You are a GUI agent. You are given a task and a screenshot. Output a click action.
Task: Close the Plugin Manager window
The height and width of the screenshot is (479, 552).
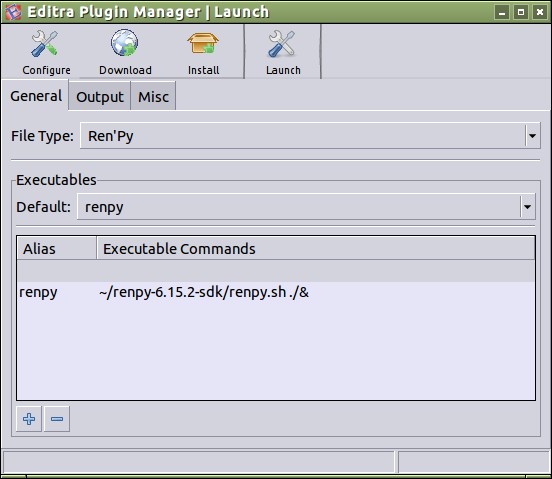click(540, 12)
